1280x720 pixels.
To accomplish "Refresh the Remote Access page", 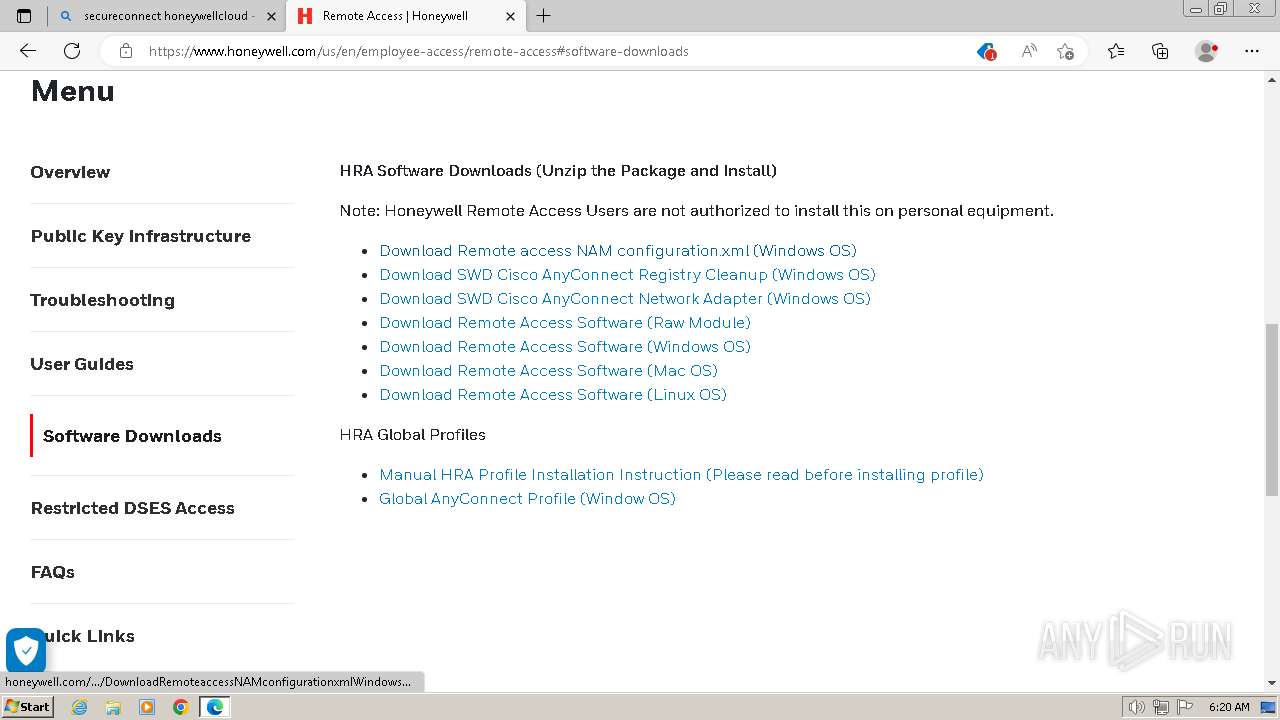I will (x=72, y=51).
